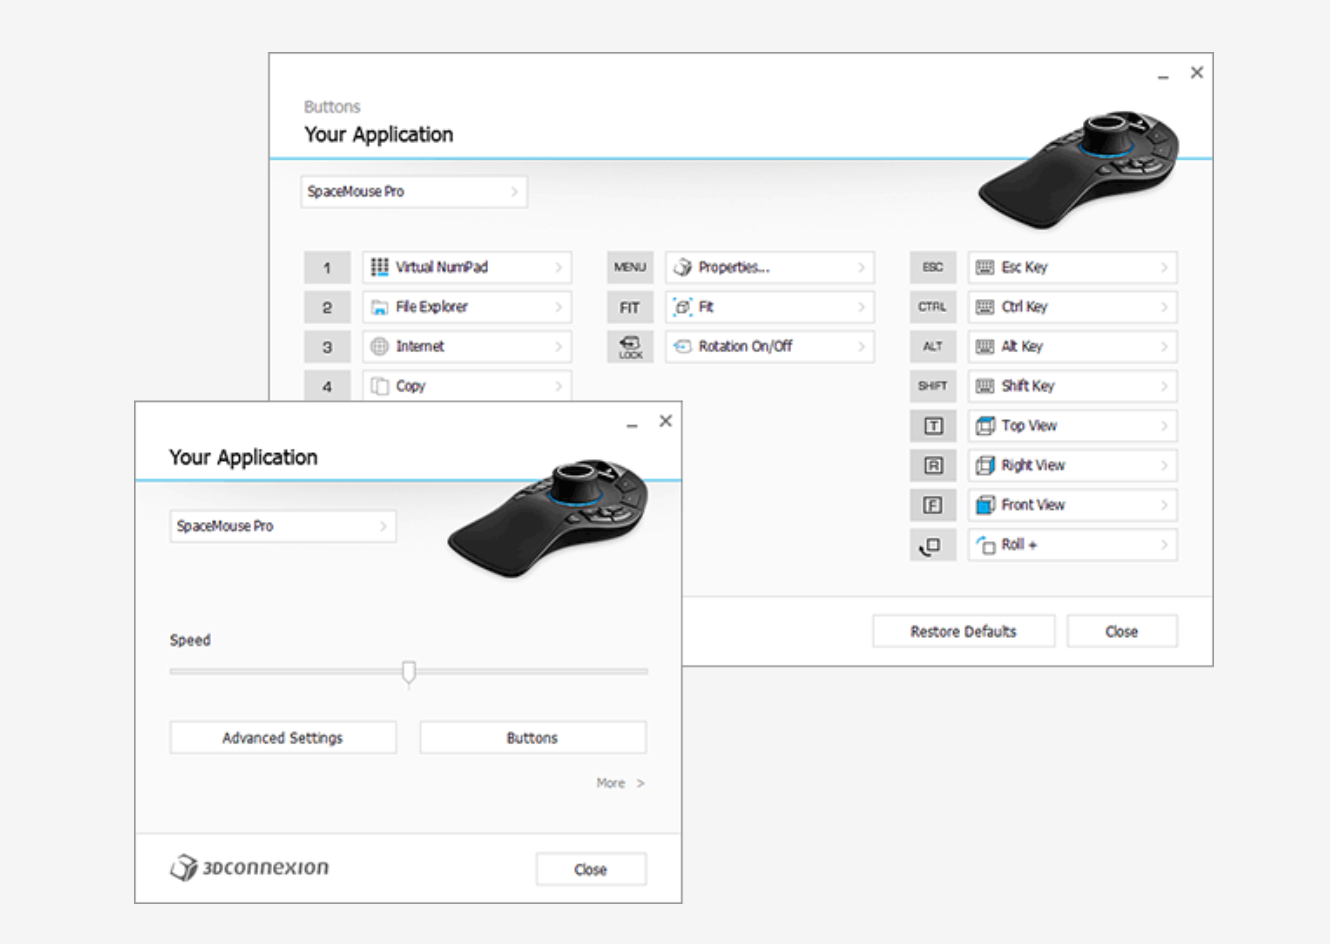Open SpaceMouse Pro device selector in Buttons window
Image resolution: width=1330 pixels, height=944 pixels.
click(x=414, y=191)
